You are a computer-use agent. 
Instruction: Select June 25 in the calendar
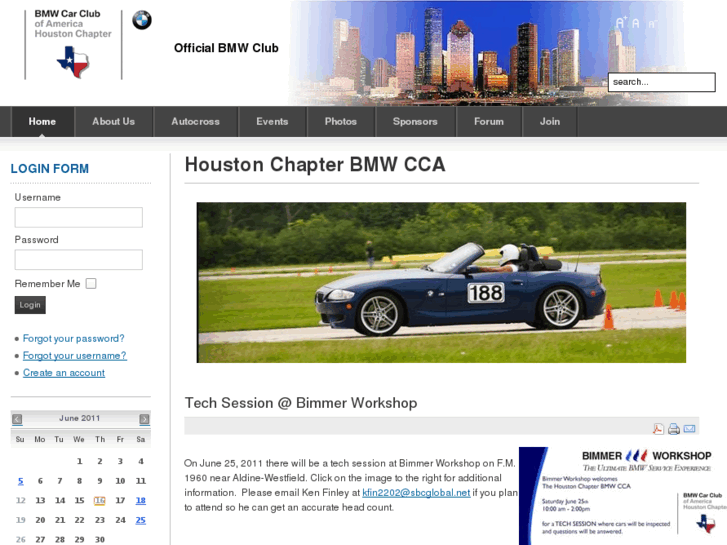click(140, 520)
